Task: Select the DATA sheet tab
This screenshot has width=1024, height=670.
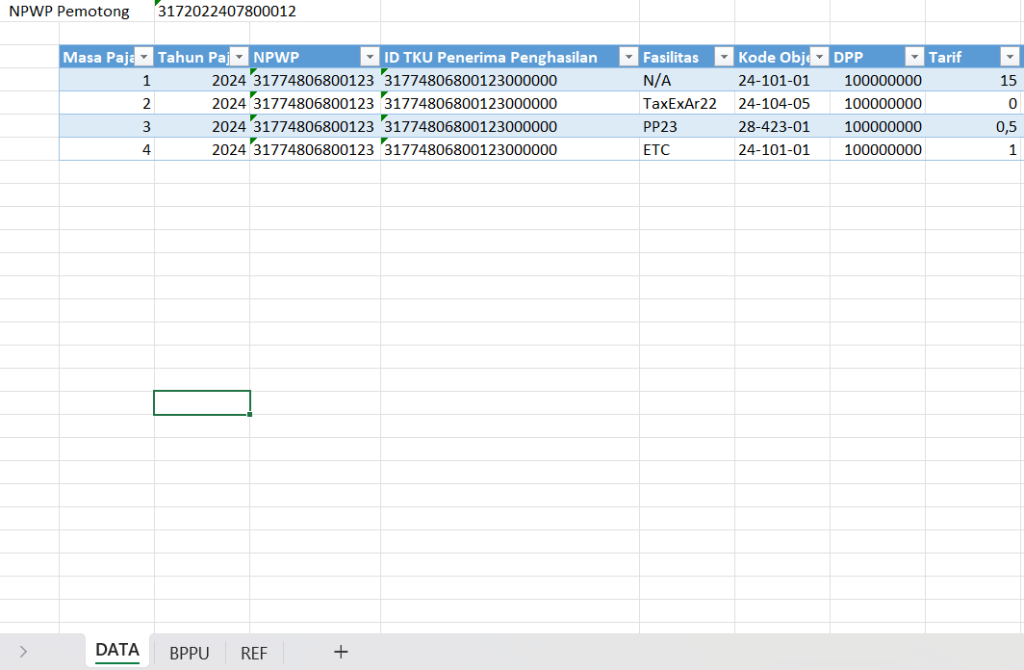Action: tap(117, 651)
